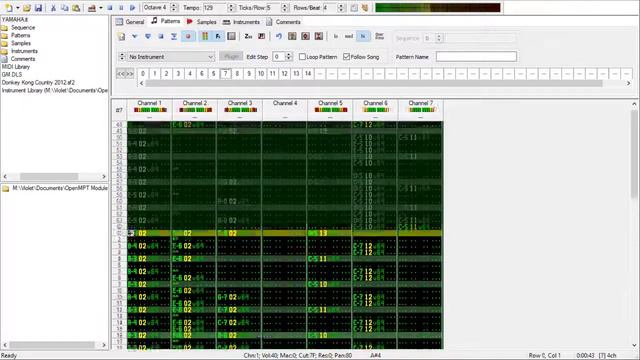Open Zxx macro configuration icon
This screenshot has width=640, height=360.
coord(248,36)
